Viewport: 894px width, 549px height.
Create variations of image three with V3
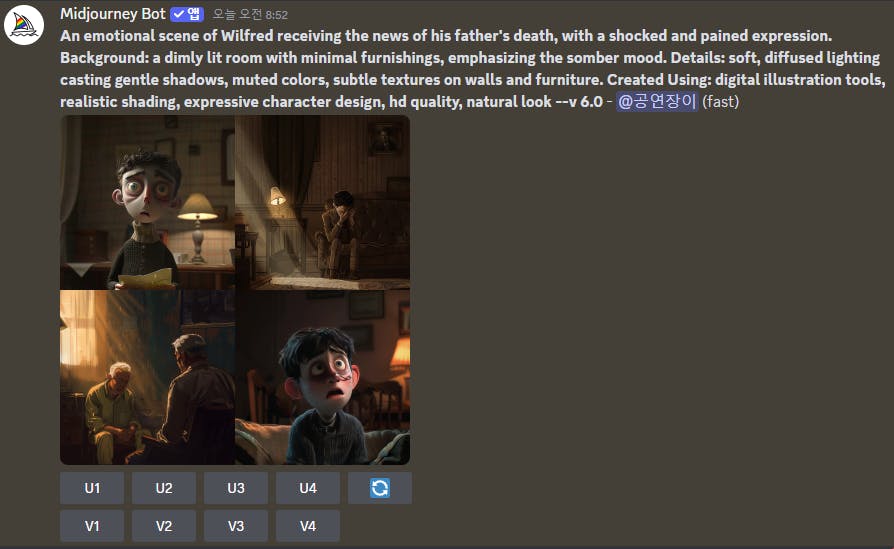(x=236, y=526)
